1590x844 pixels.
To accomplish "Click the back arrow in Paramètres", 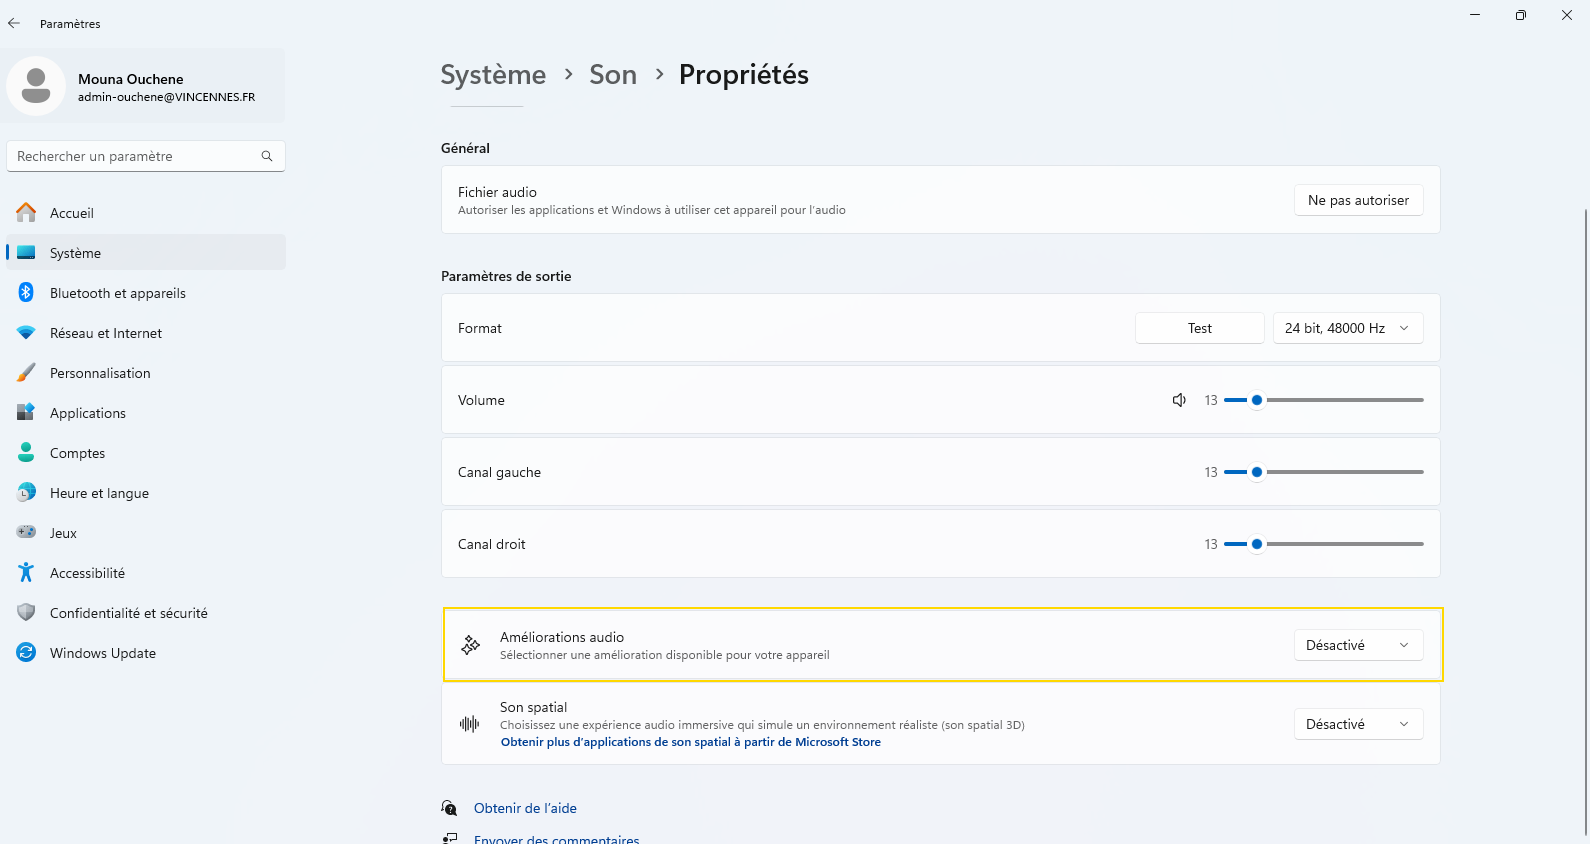I will point(14,23).
